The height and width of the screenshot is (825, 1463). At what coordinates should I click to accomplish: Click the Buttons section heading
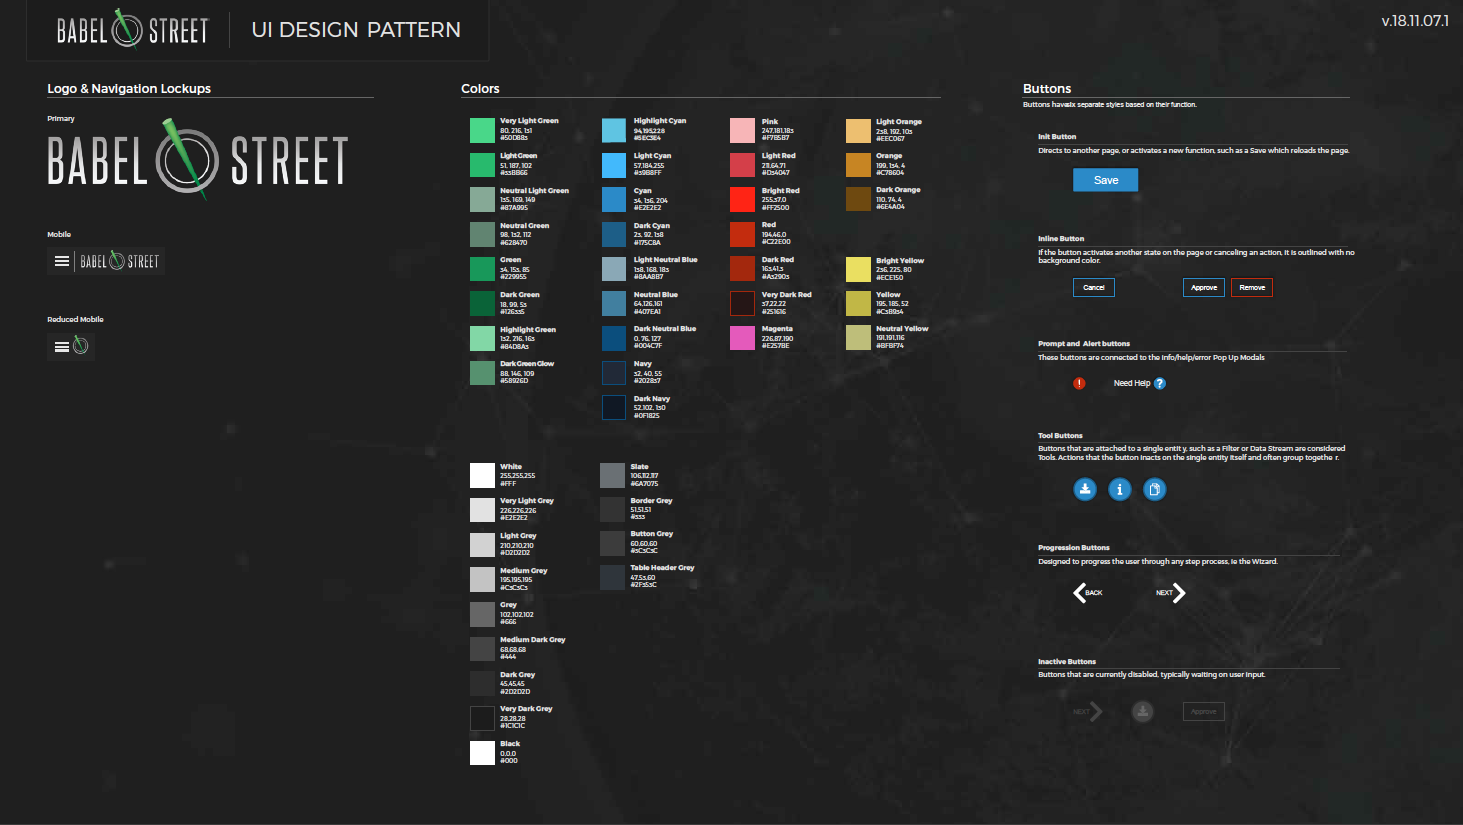[x=1047, y=88]
